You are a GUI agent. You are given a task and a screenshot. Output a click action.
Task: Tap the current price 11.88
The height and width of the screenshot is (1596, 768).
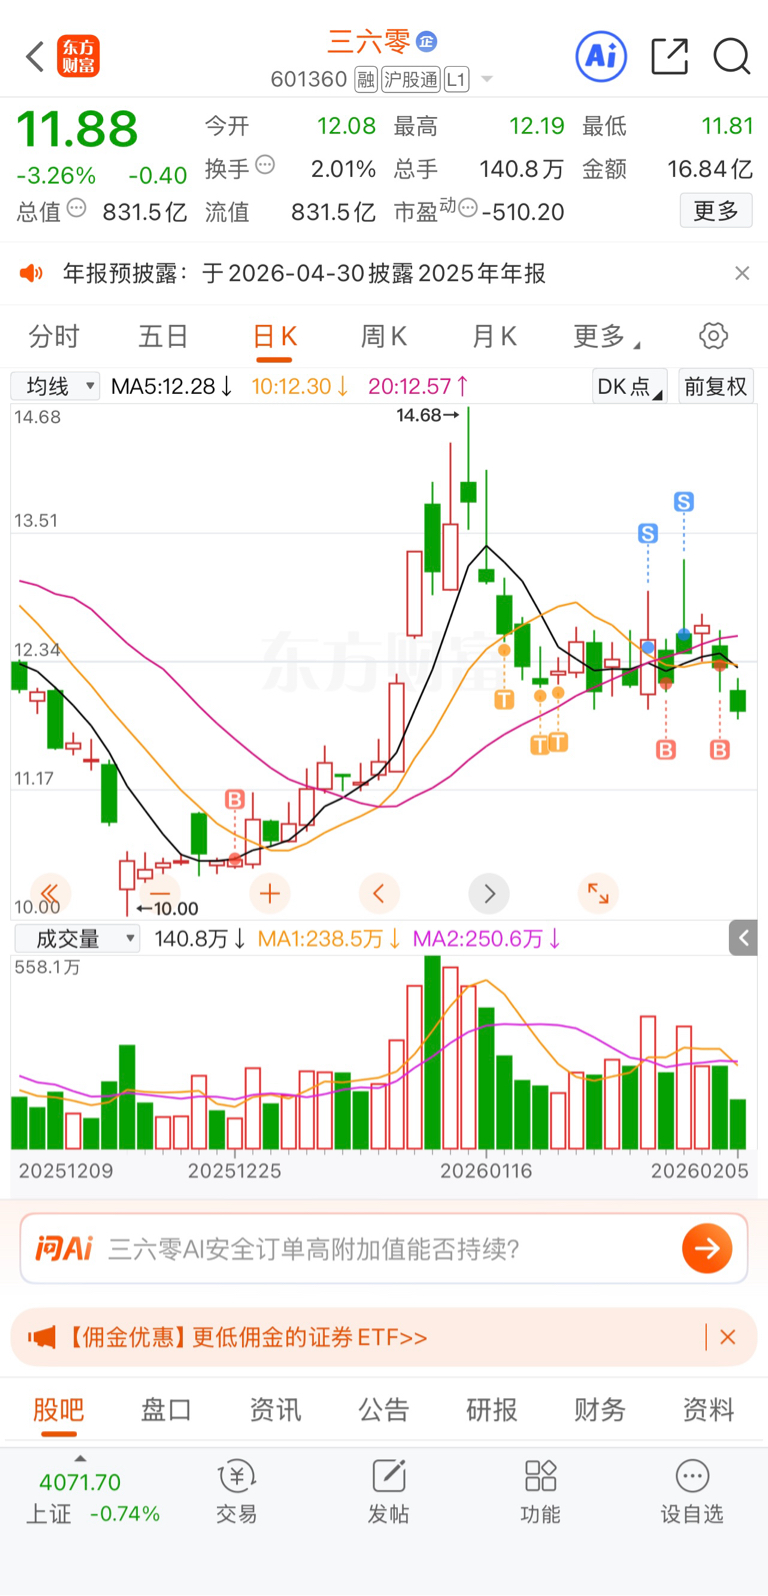point(77,130)
